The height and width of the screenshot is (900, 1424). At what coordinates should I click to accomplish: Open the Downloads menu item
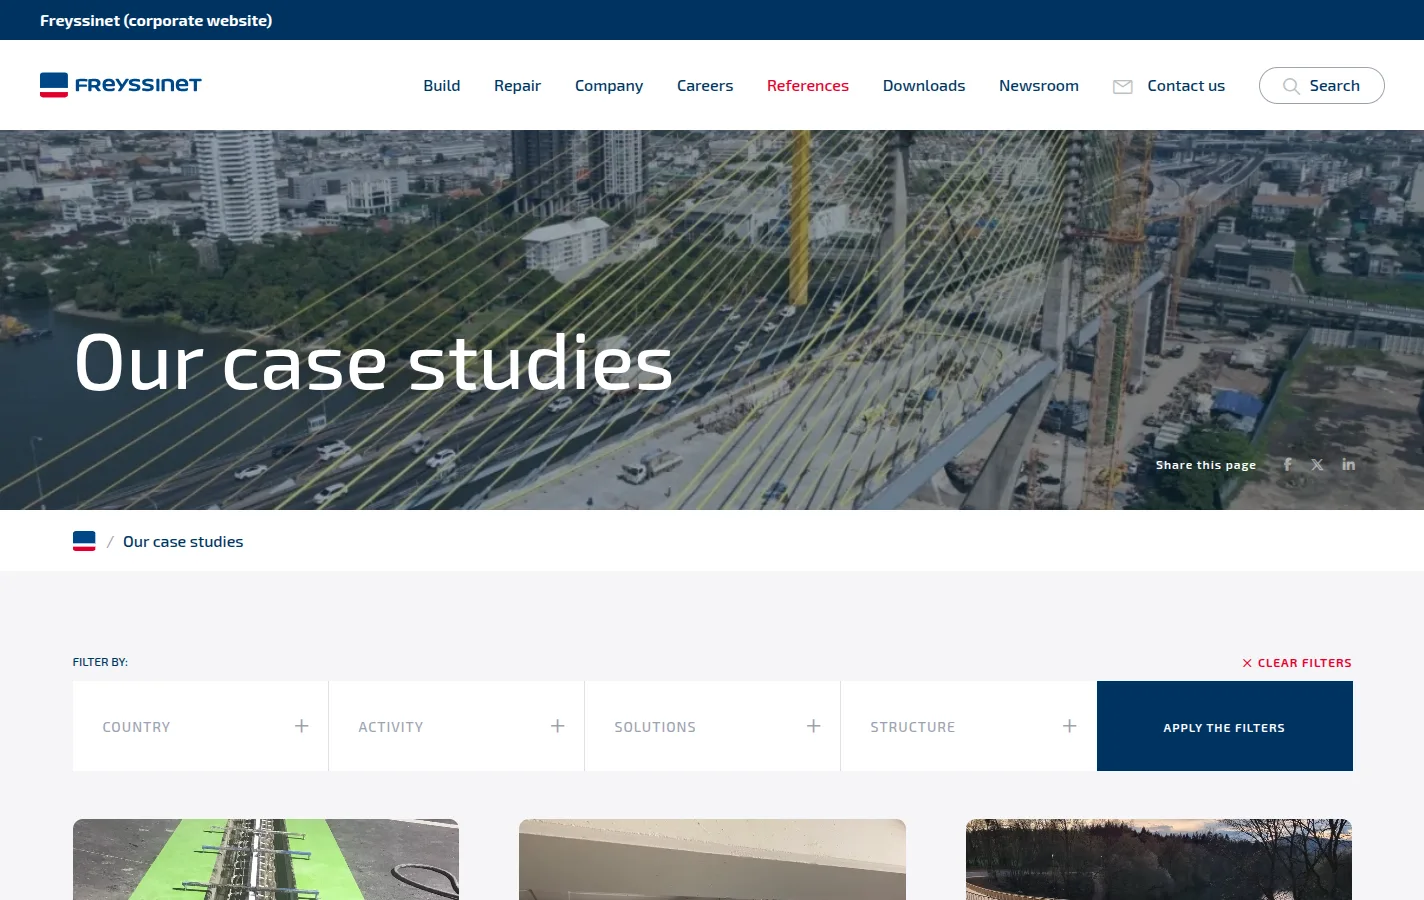click(924, 86)
